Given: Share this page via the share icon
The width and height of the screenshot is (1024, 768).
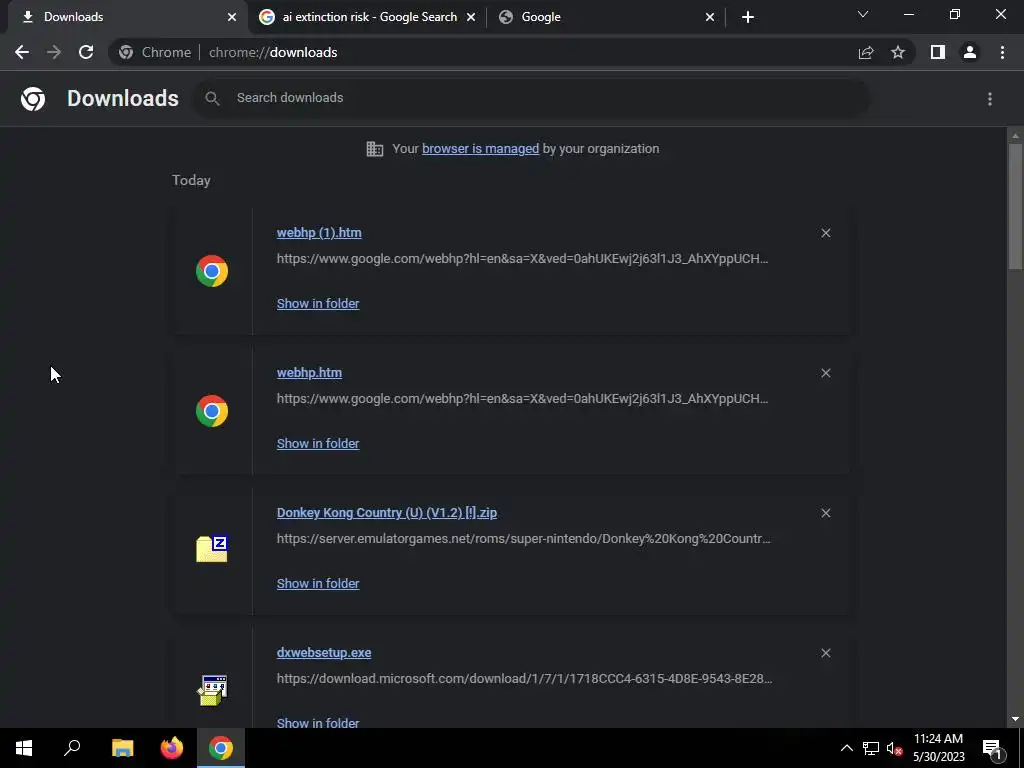Looking at the screenshot, I should pyautogui.click(x=866, y=52).
